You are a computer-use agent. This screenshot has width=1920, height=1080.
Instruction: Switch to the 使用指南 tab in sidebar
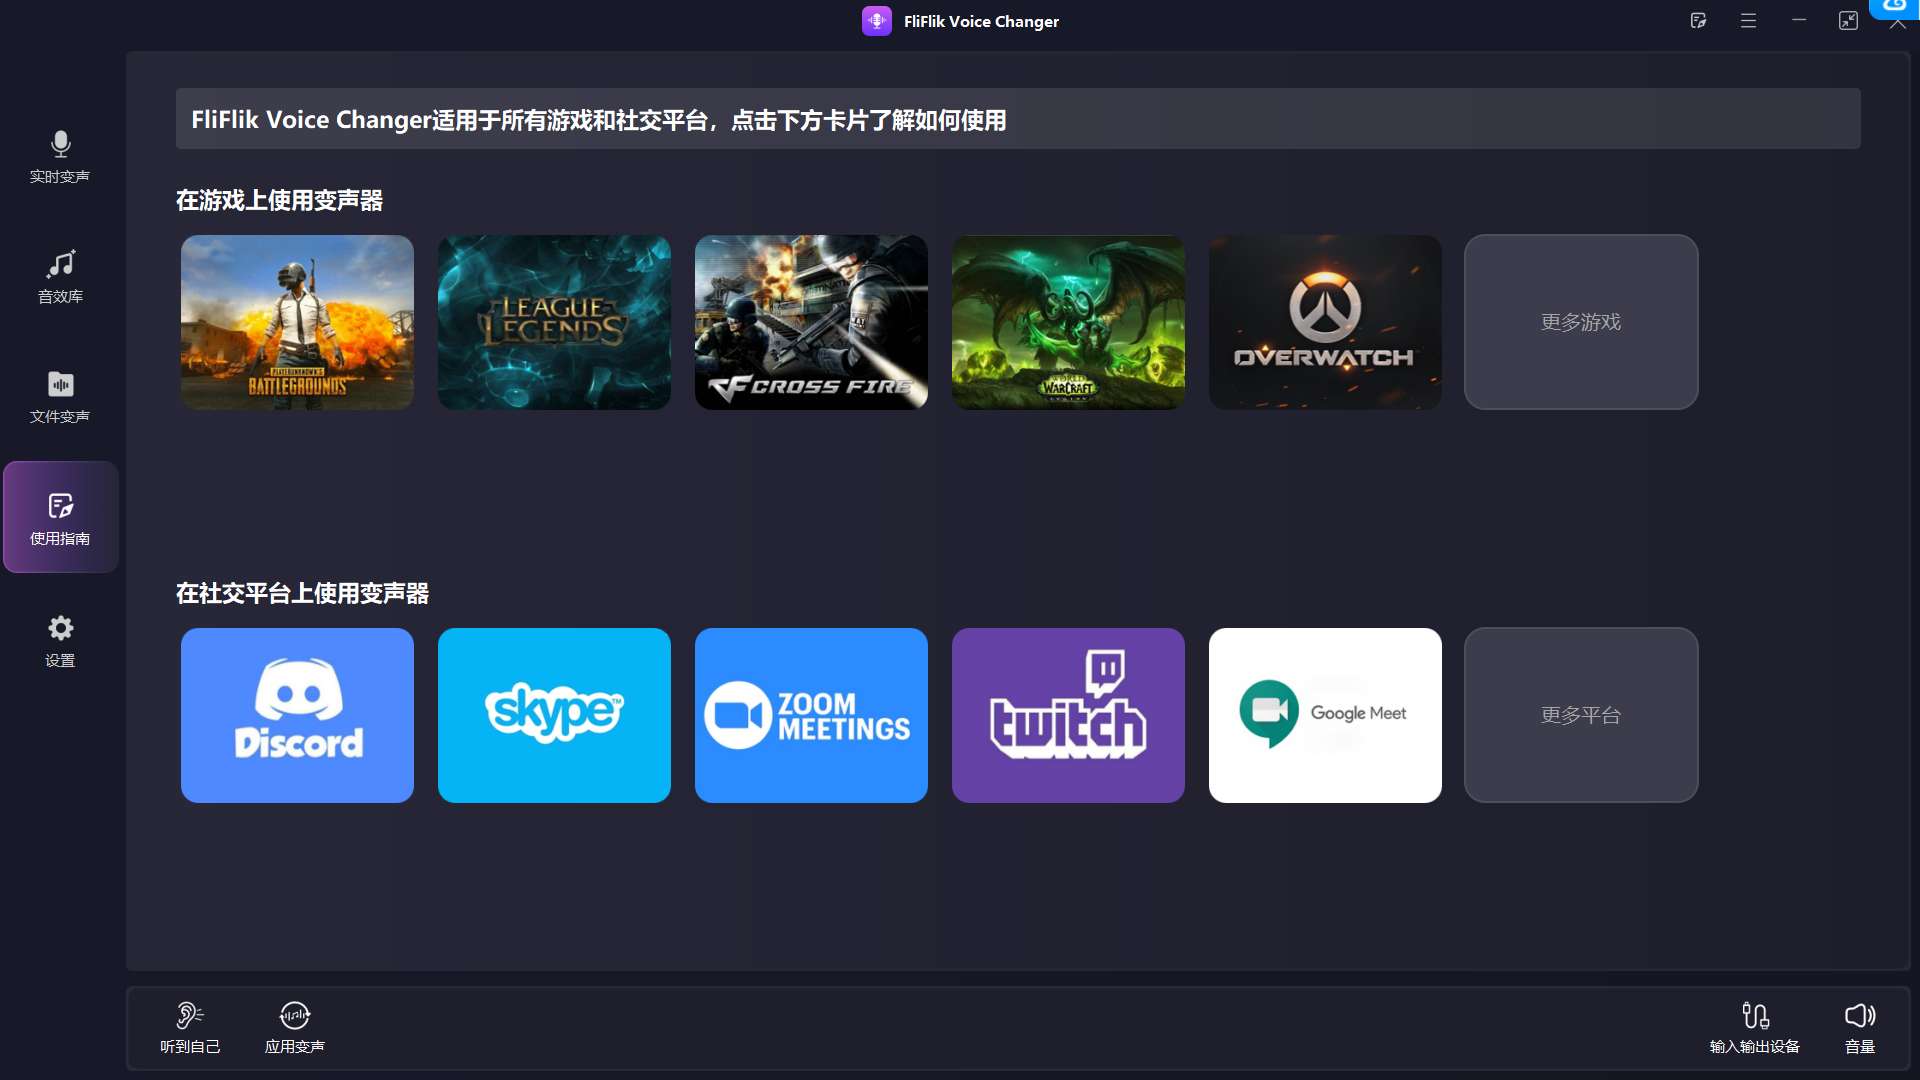coord(60,517)
